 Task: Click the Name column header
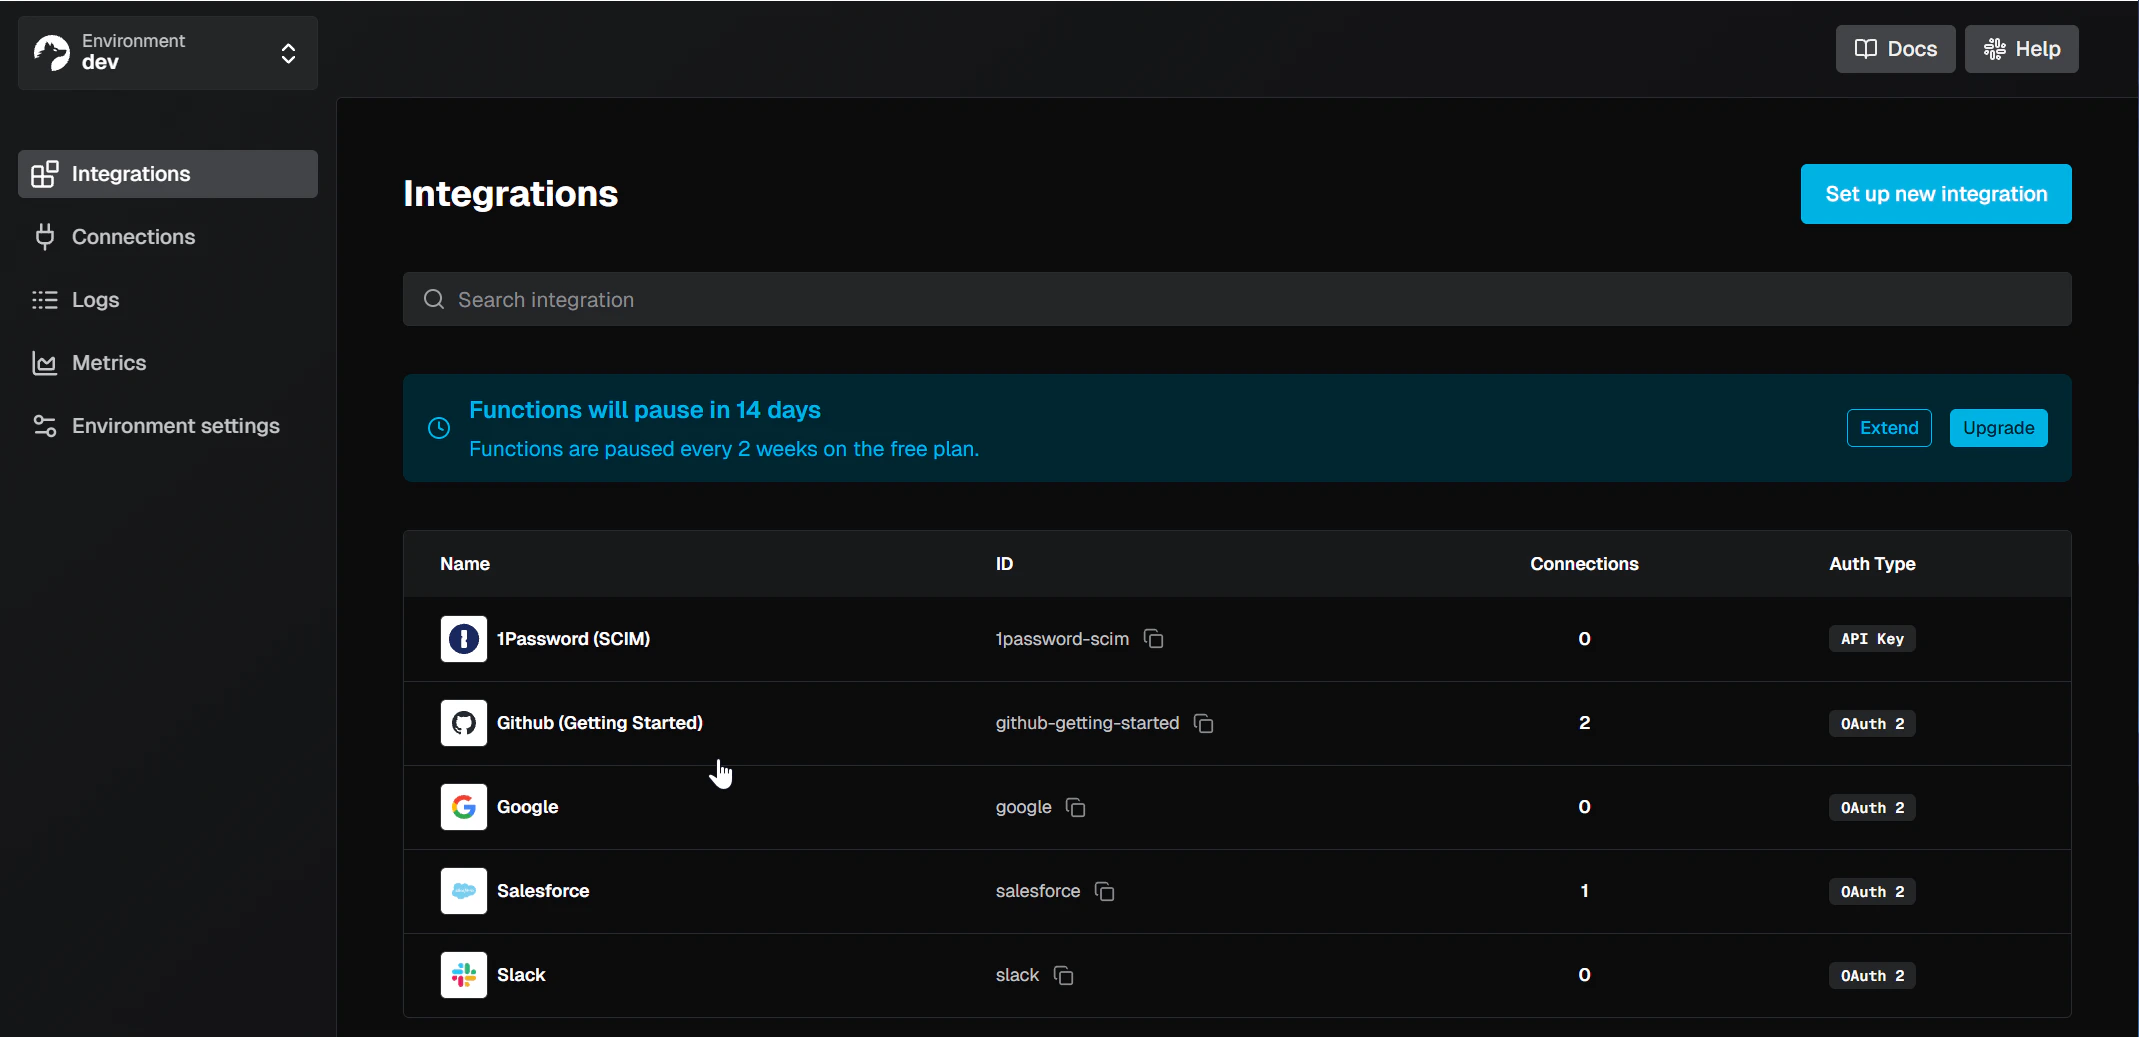coord(465,564)
